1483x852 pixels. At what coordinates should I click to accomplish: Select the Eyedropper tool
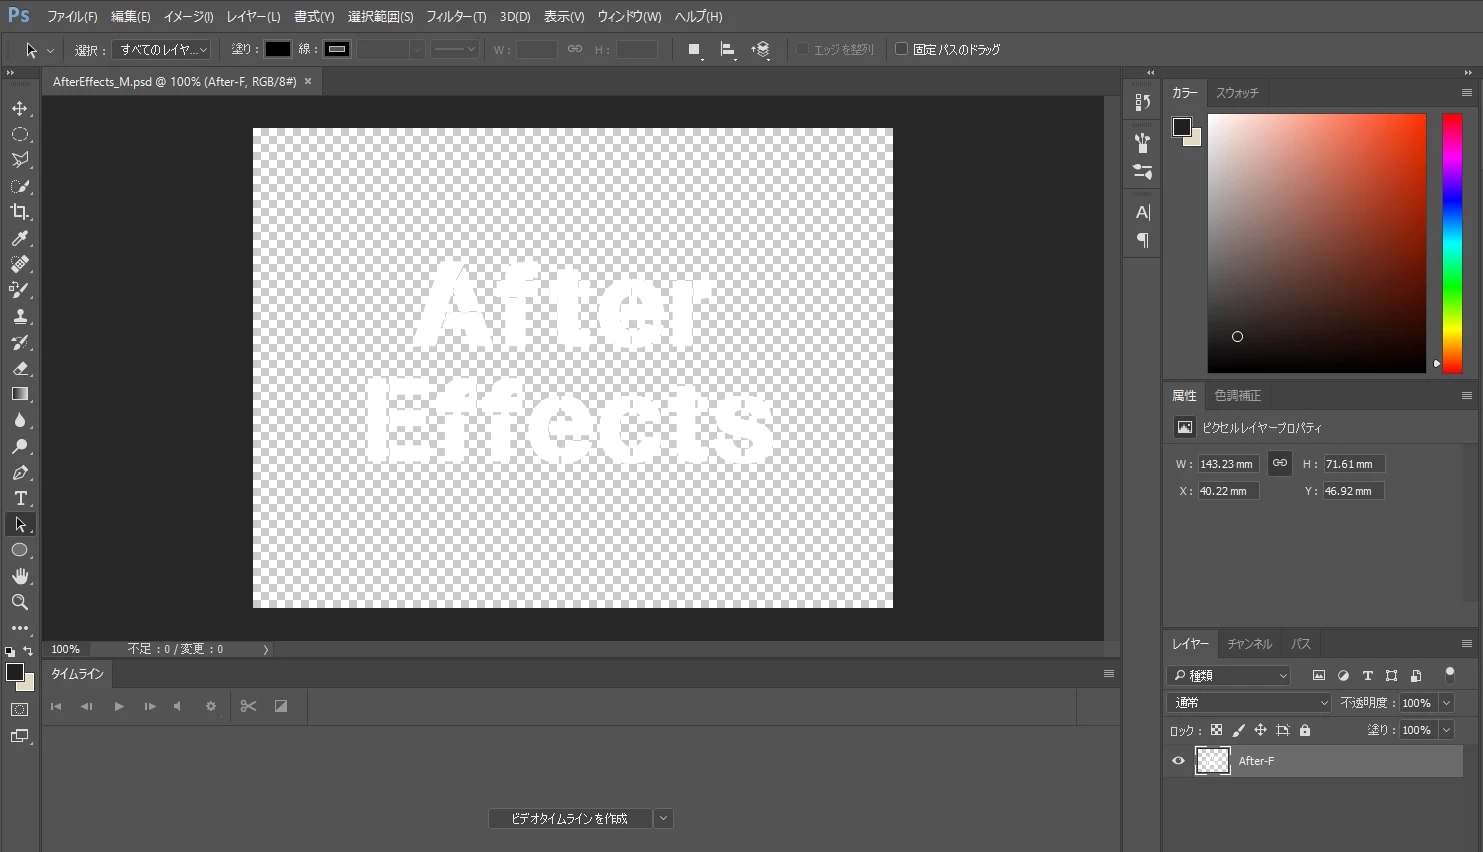[x=20, y=238]
